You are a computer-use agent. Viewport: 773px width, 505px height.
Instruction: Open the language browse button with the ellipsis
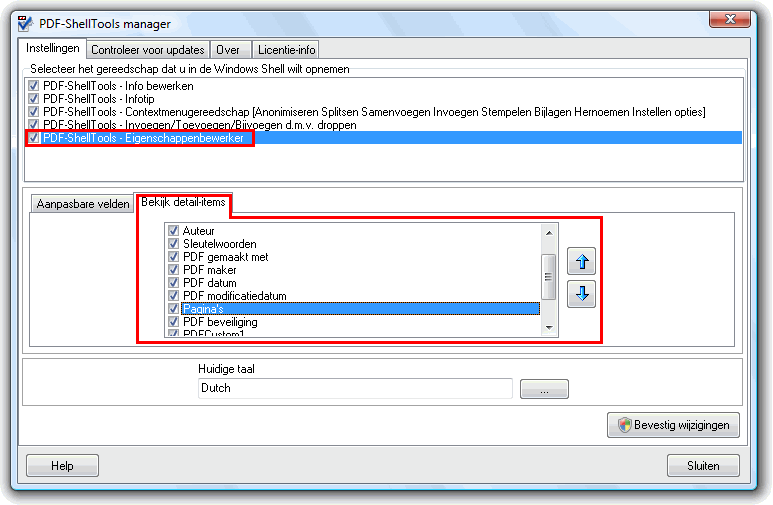[544, 389]
